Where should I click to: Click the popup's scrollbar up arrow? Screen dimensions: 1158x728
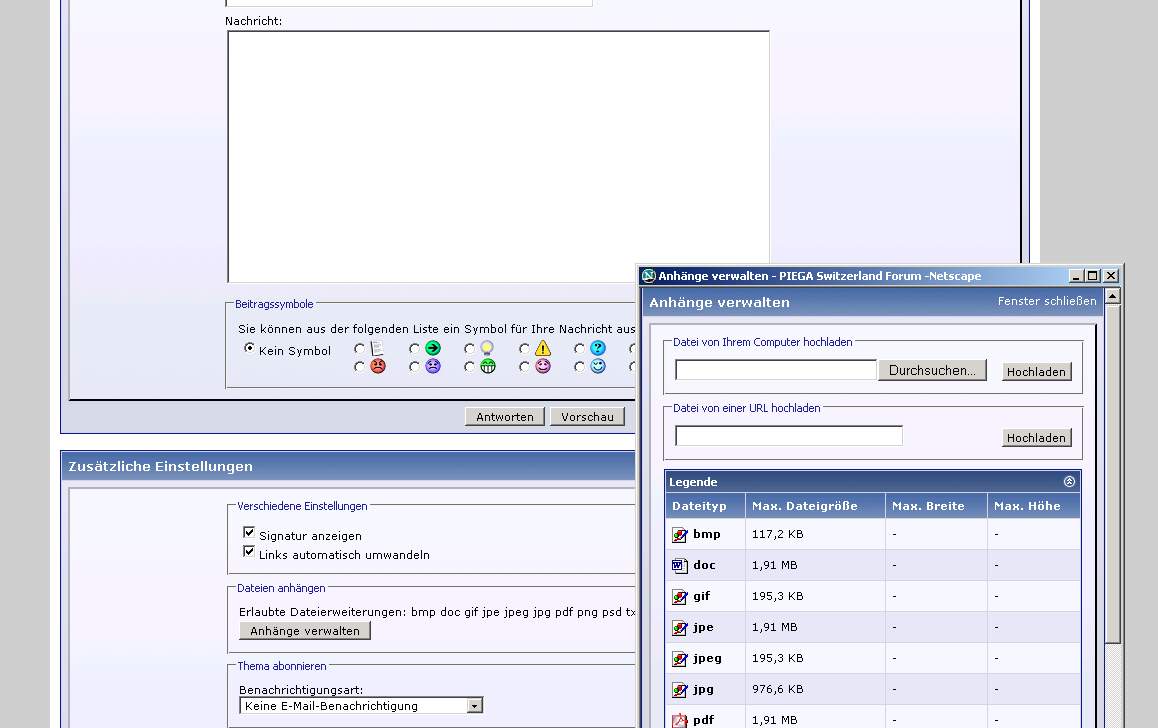point(1112,297)
